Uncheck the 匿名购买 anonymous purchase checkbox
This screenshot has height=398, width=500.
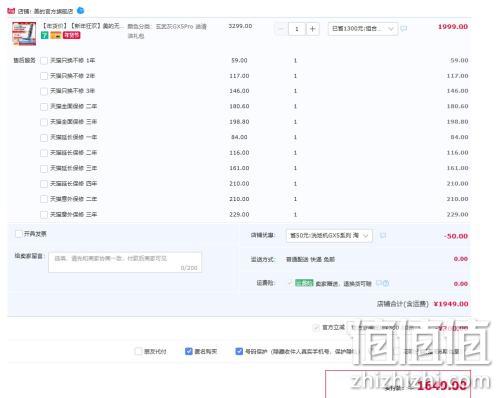coord(189,351)
